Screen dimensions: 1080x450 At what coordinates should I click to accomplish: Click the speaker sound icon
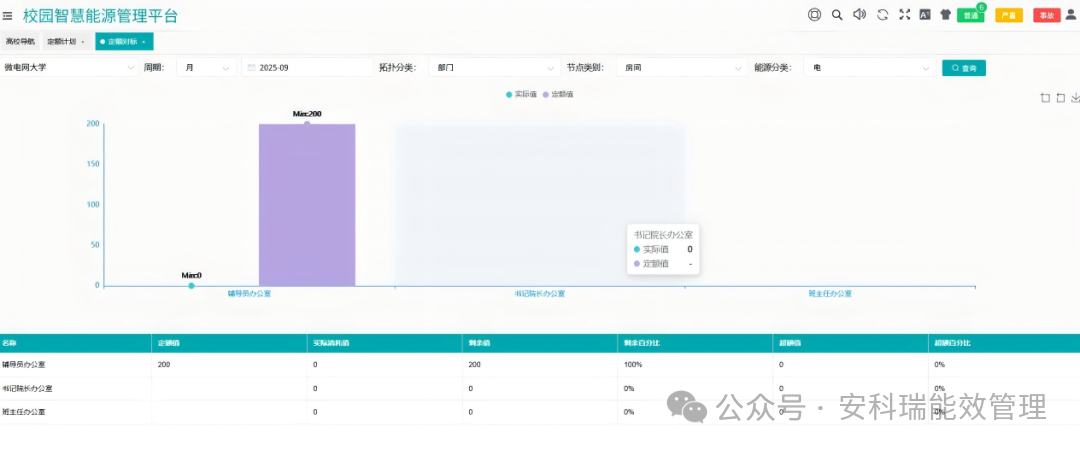tap(859, 15)
